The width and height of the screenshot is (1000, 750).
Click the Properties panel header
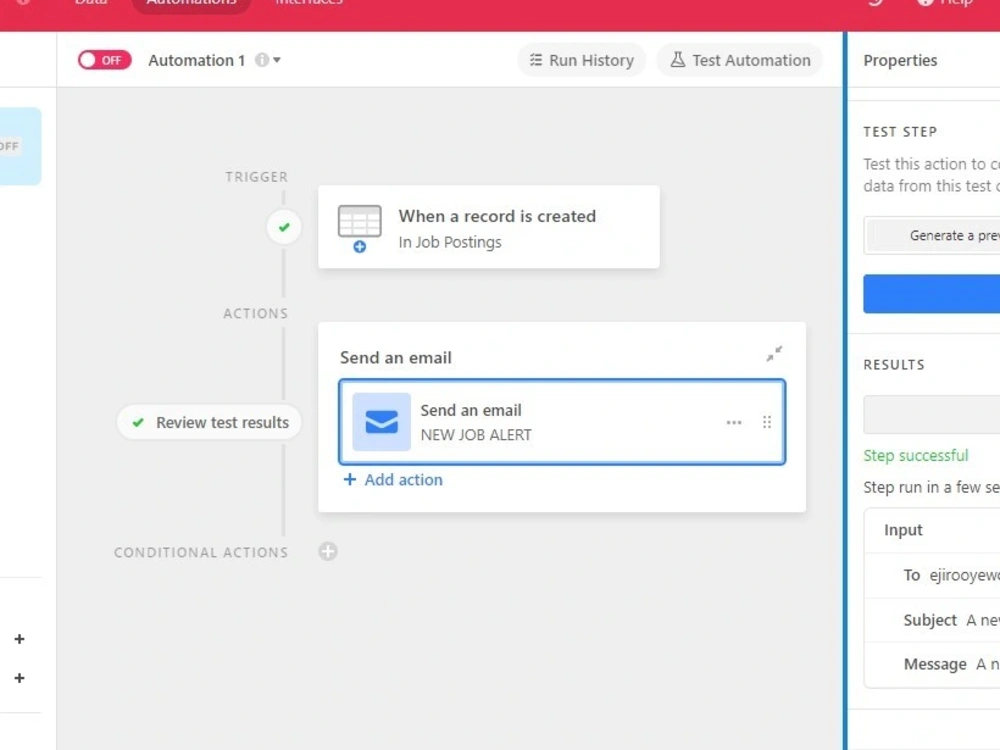tap(900, 61)
